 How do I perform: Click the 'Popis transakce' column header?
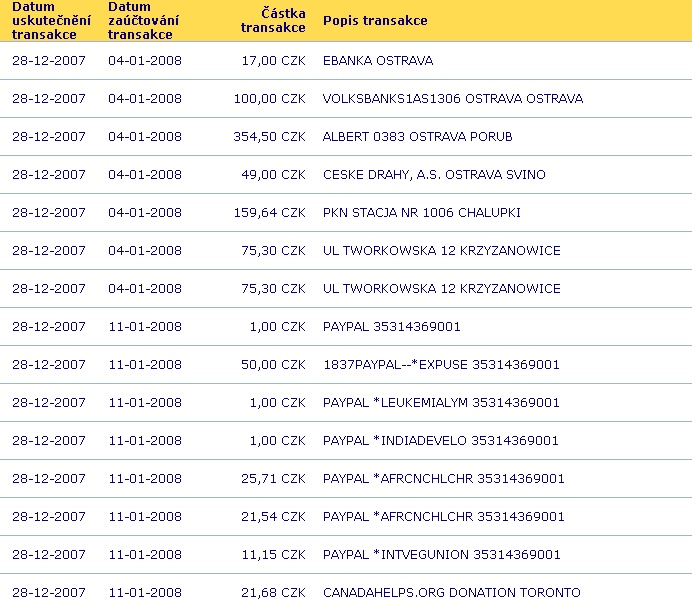point(375,20)
